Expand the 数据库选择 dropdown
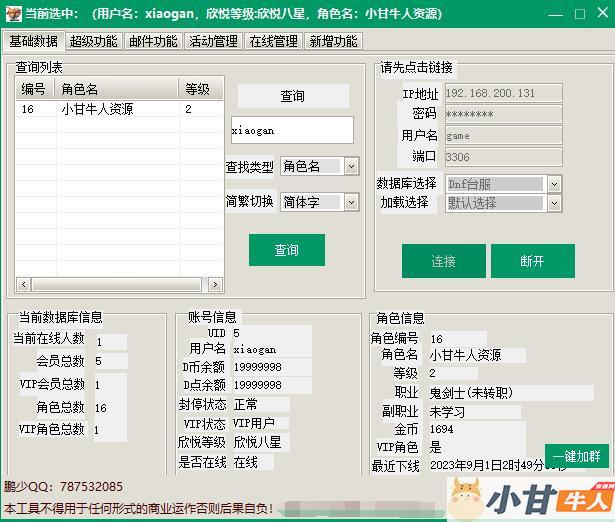615x522 pixels. [553, 184]
